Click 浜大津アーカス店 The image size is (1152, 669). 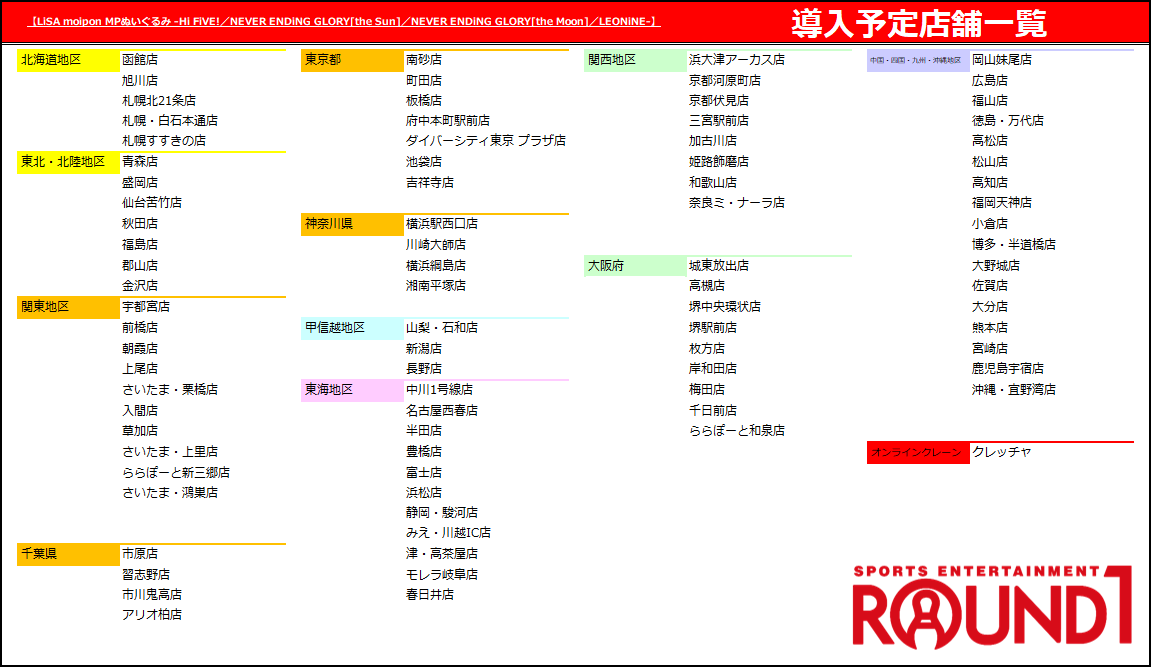coord(737,59)
